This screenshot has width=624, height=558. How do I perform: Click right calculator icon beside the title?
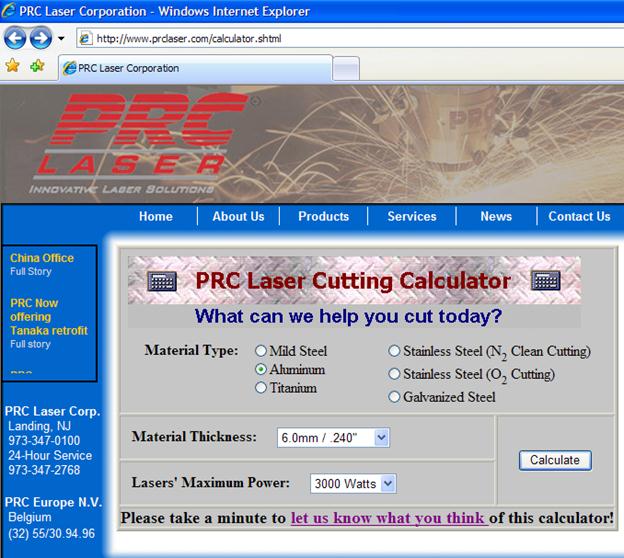[546, 281]
